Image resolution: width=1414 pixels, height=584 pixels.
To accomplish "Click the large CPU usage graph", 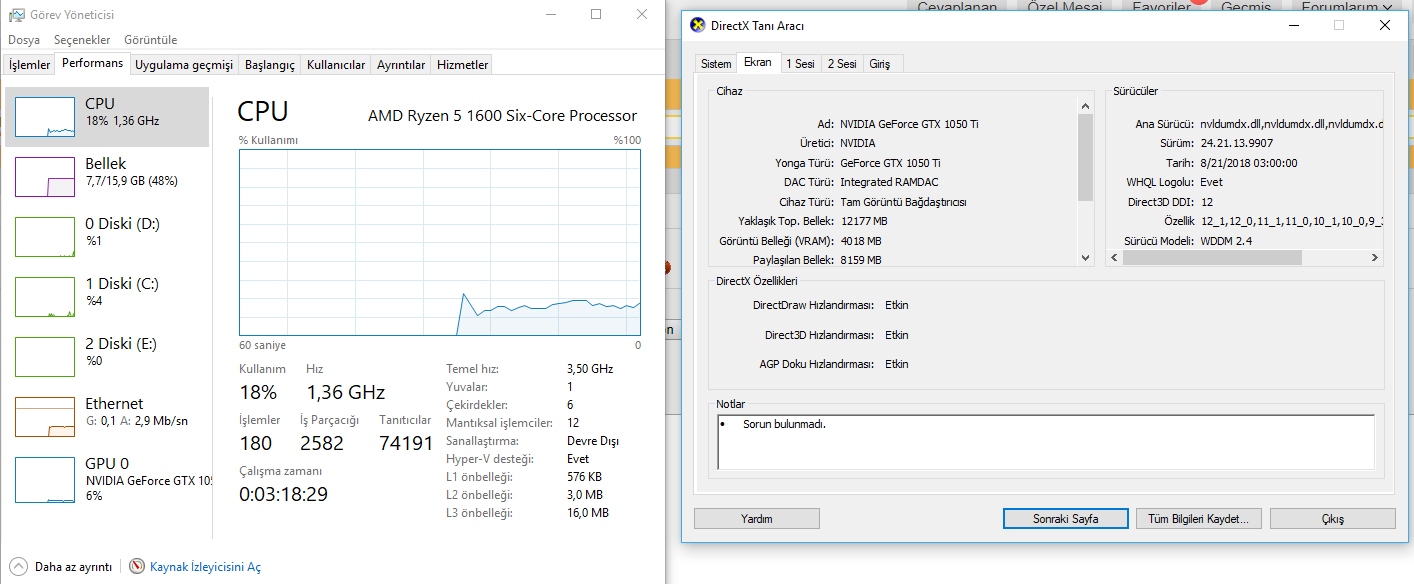I will pyautogui.click(x=440, y=242).
